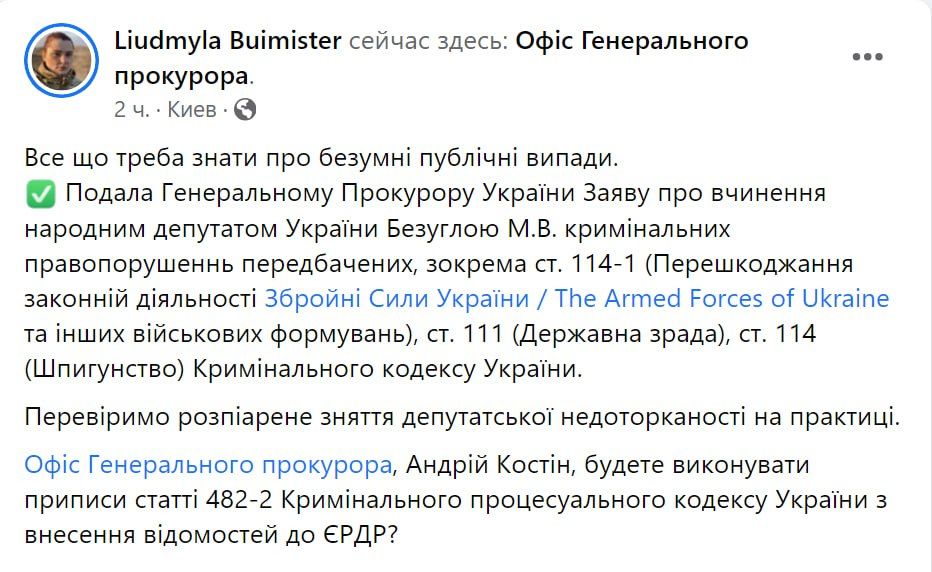
Task: Click the paragraph starting with "Перевіримо розпіарене"
Action: pyautogui.click(x=460, y=417)
